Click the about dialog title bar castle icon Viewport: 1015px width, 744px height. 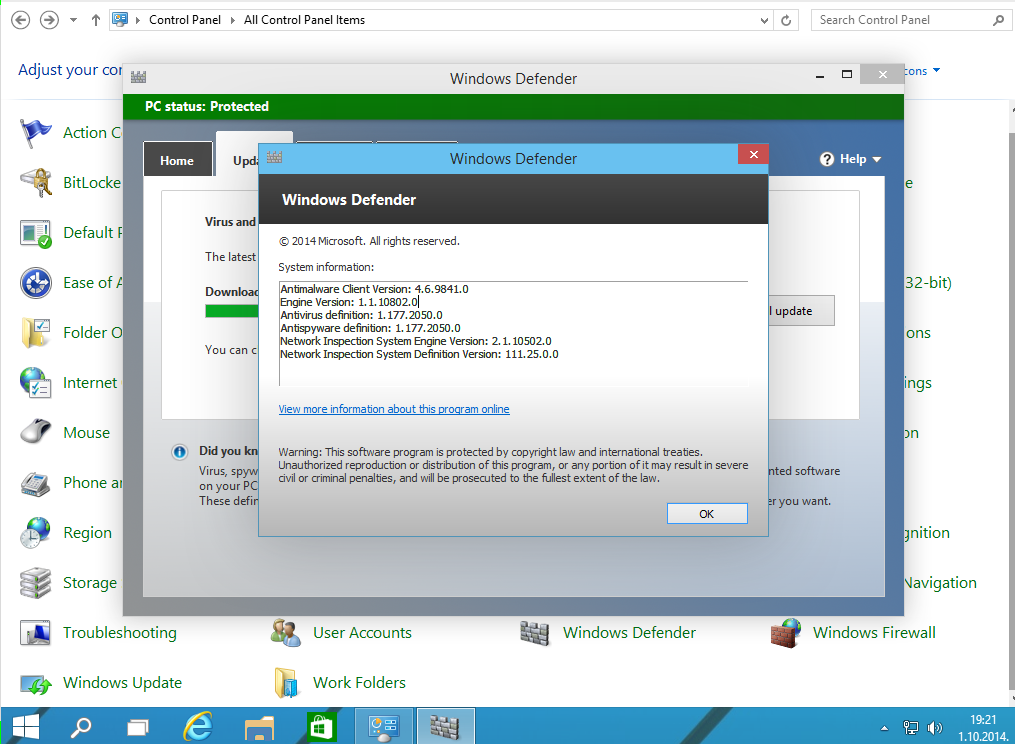[274, 157]
